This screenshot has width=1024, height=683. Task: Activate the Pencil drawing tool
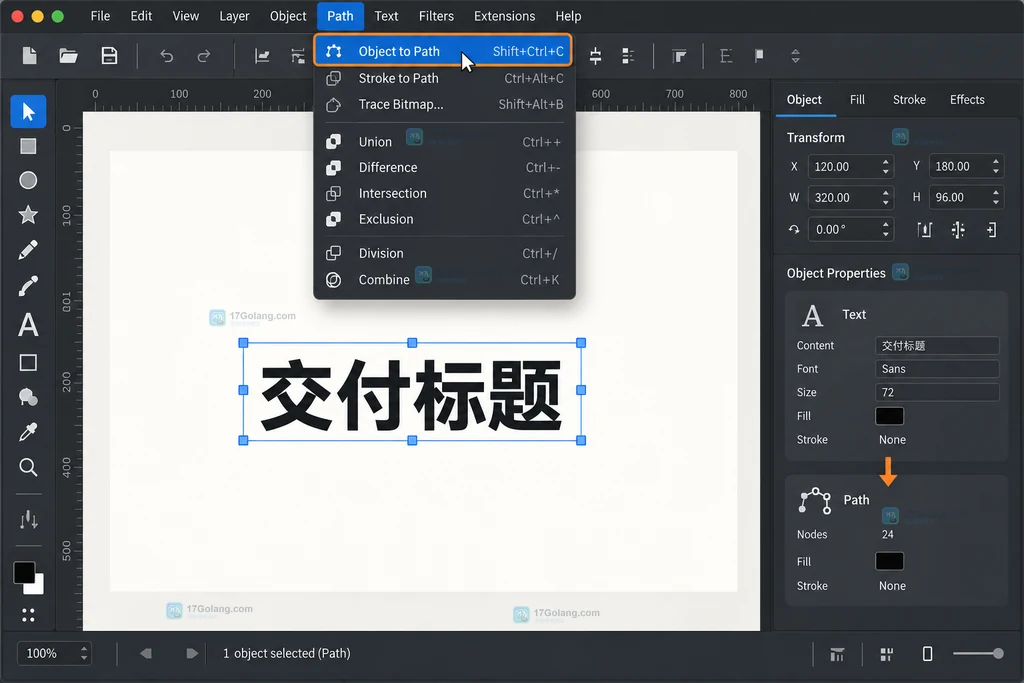pos(28,249)
